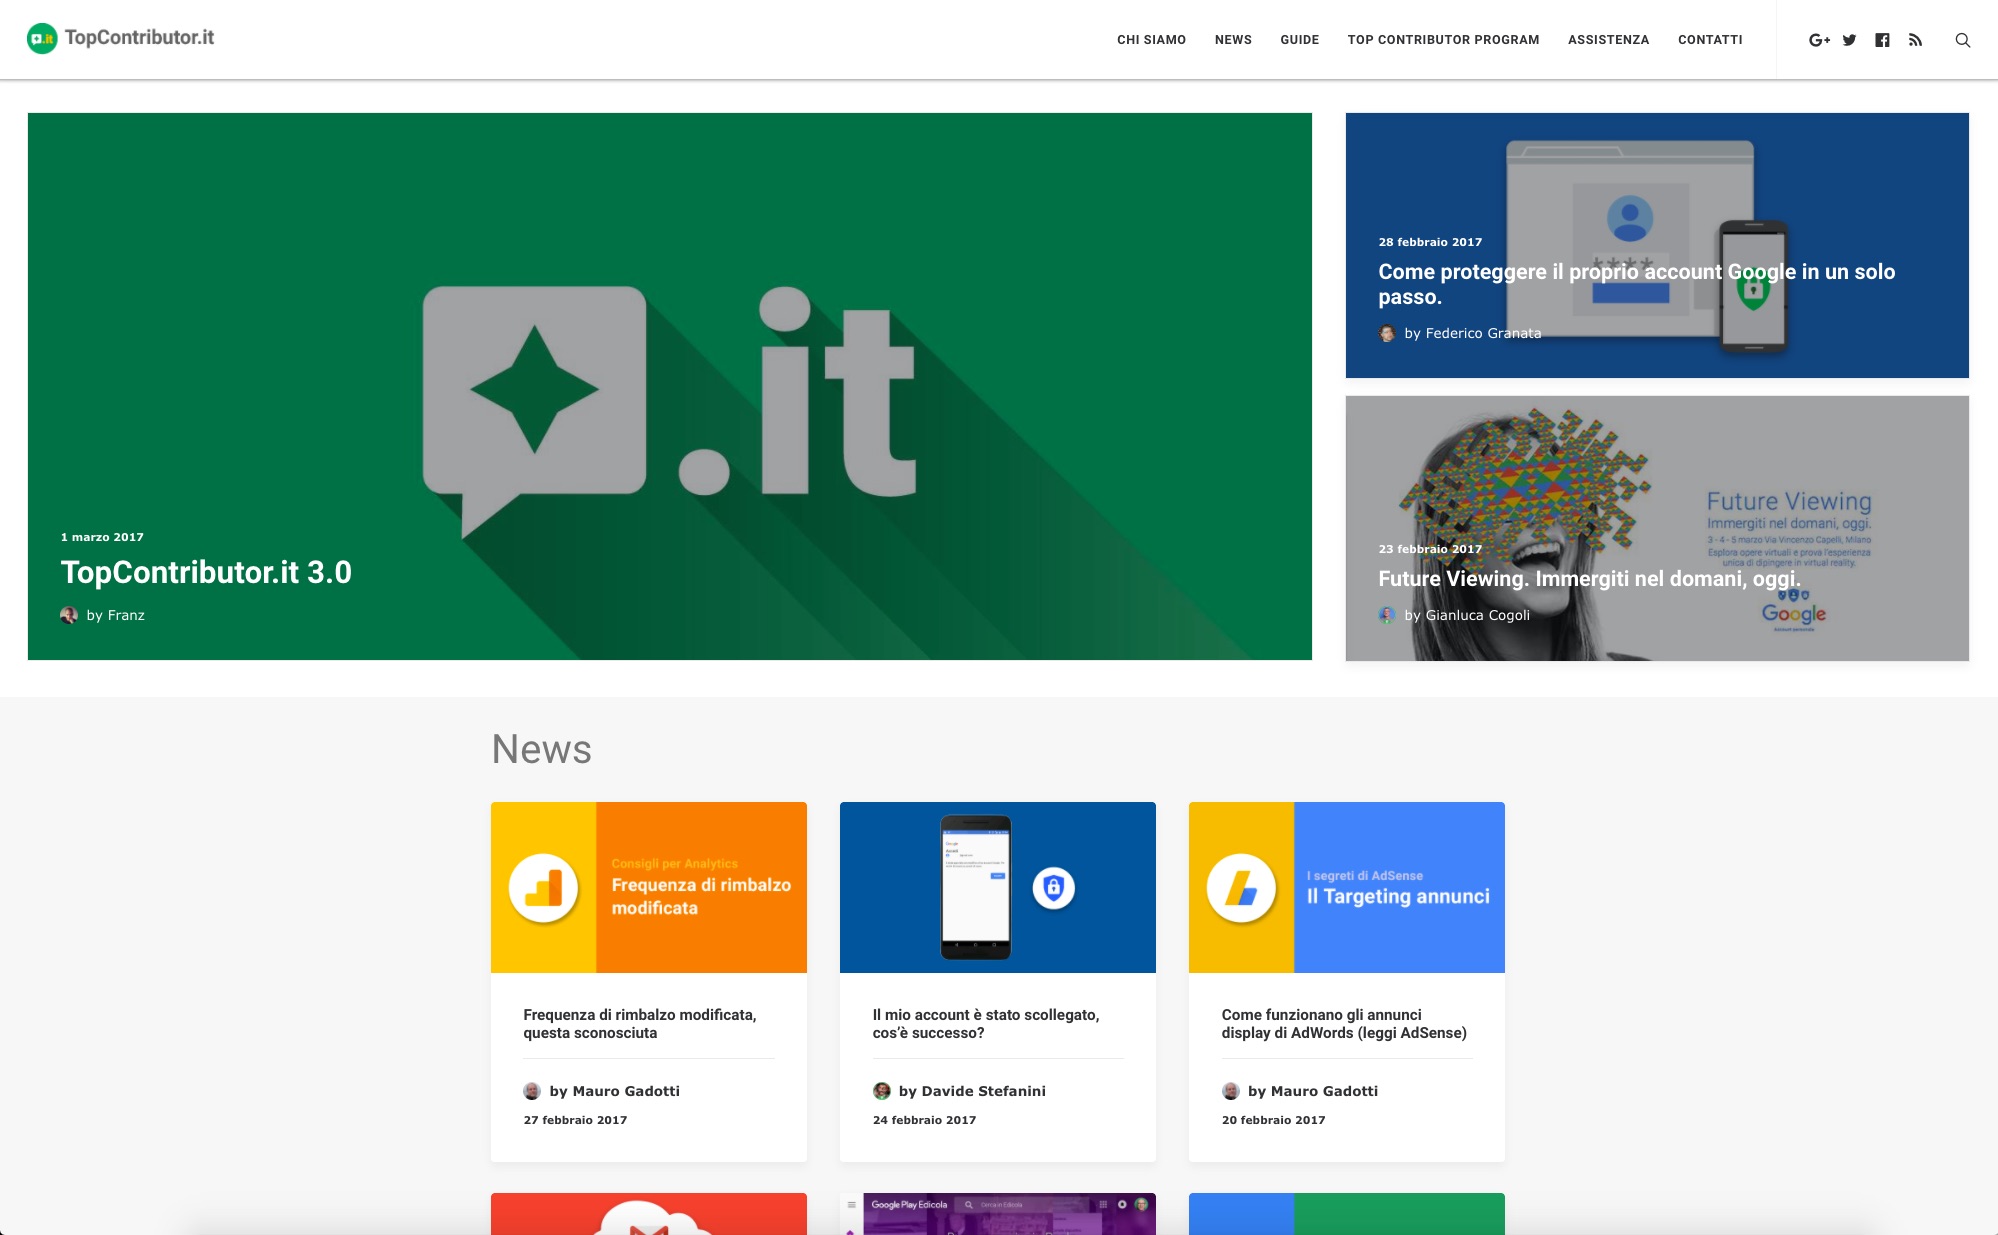Viewport: 1998px width, 1235px height.
Task: Open the Assistenza menu item
Action: 1608,40
